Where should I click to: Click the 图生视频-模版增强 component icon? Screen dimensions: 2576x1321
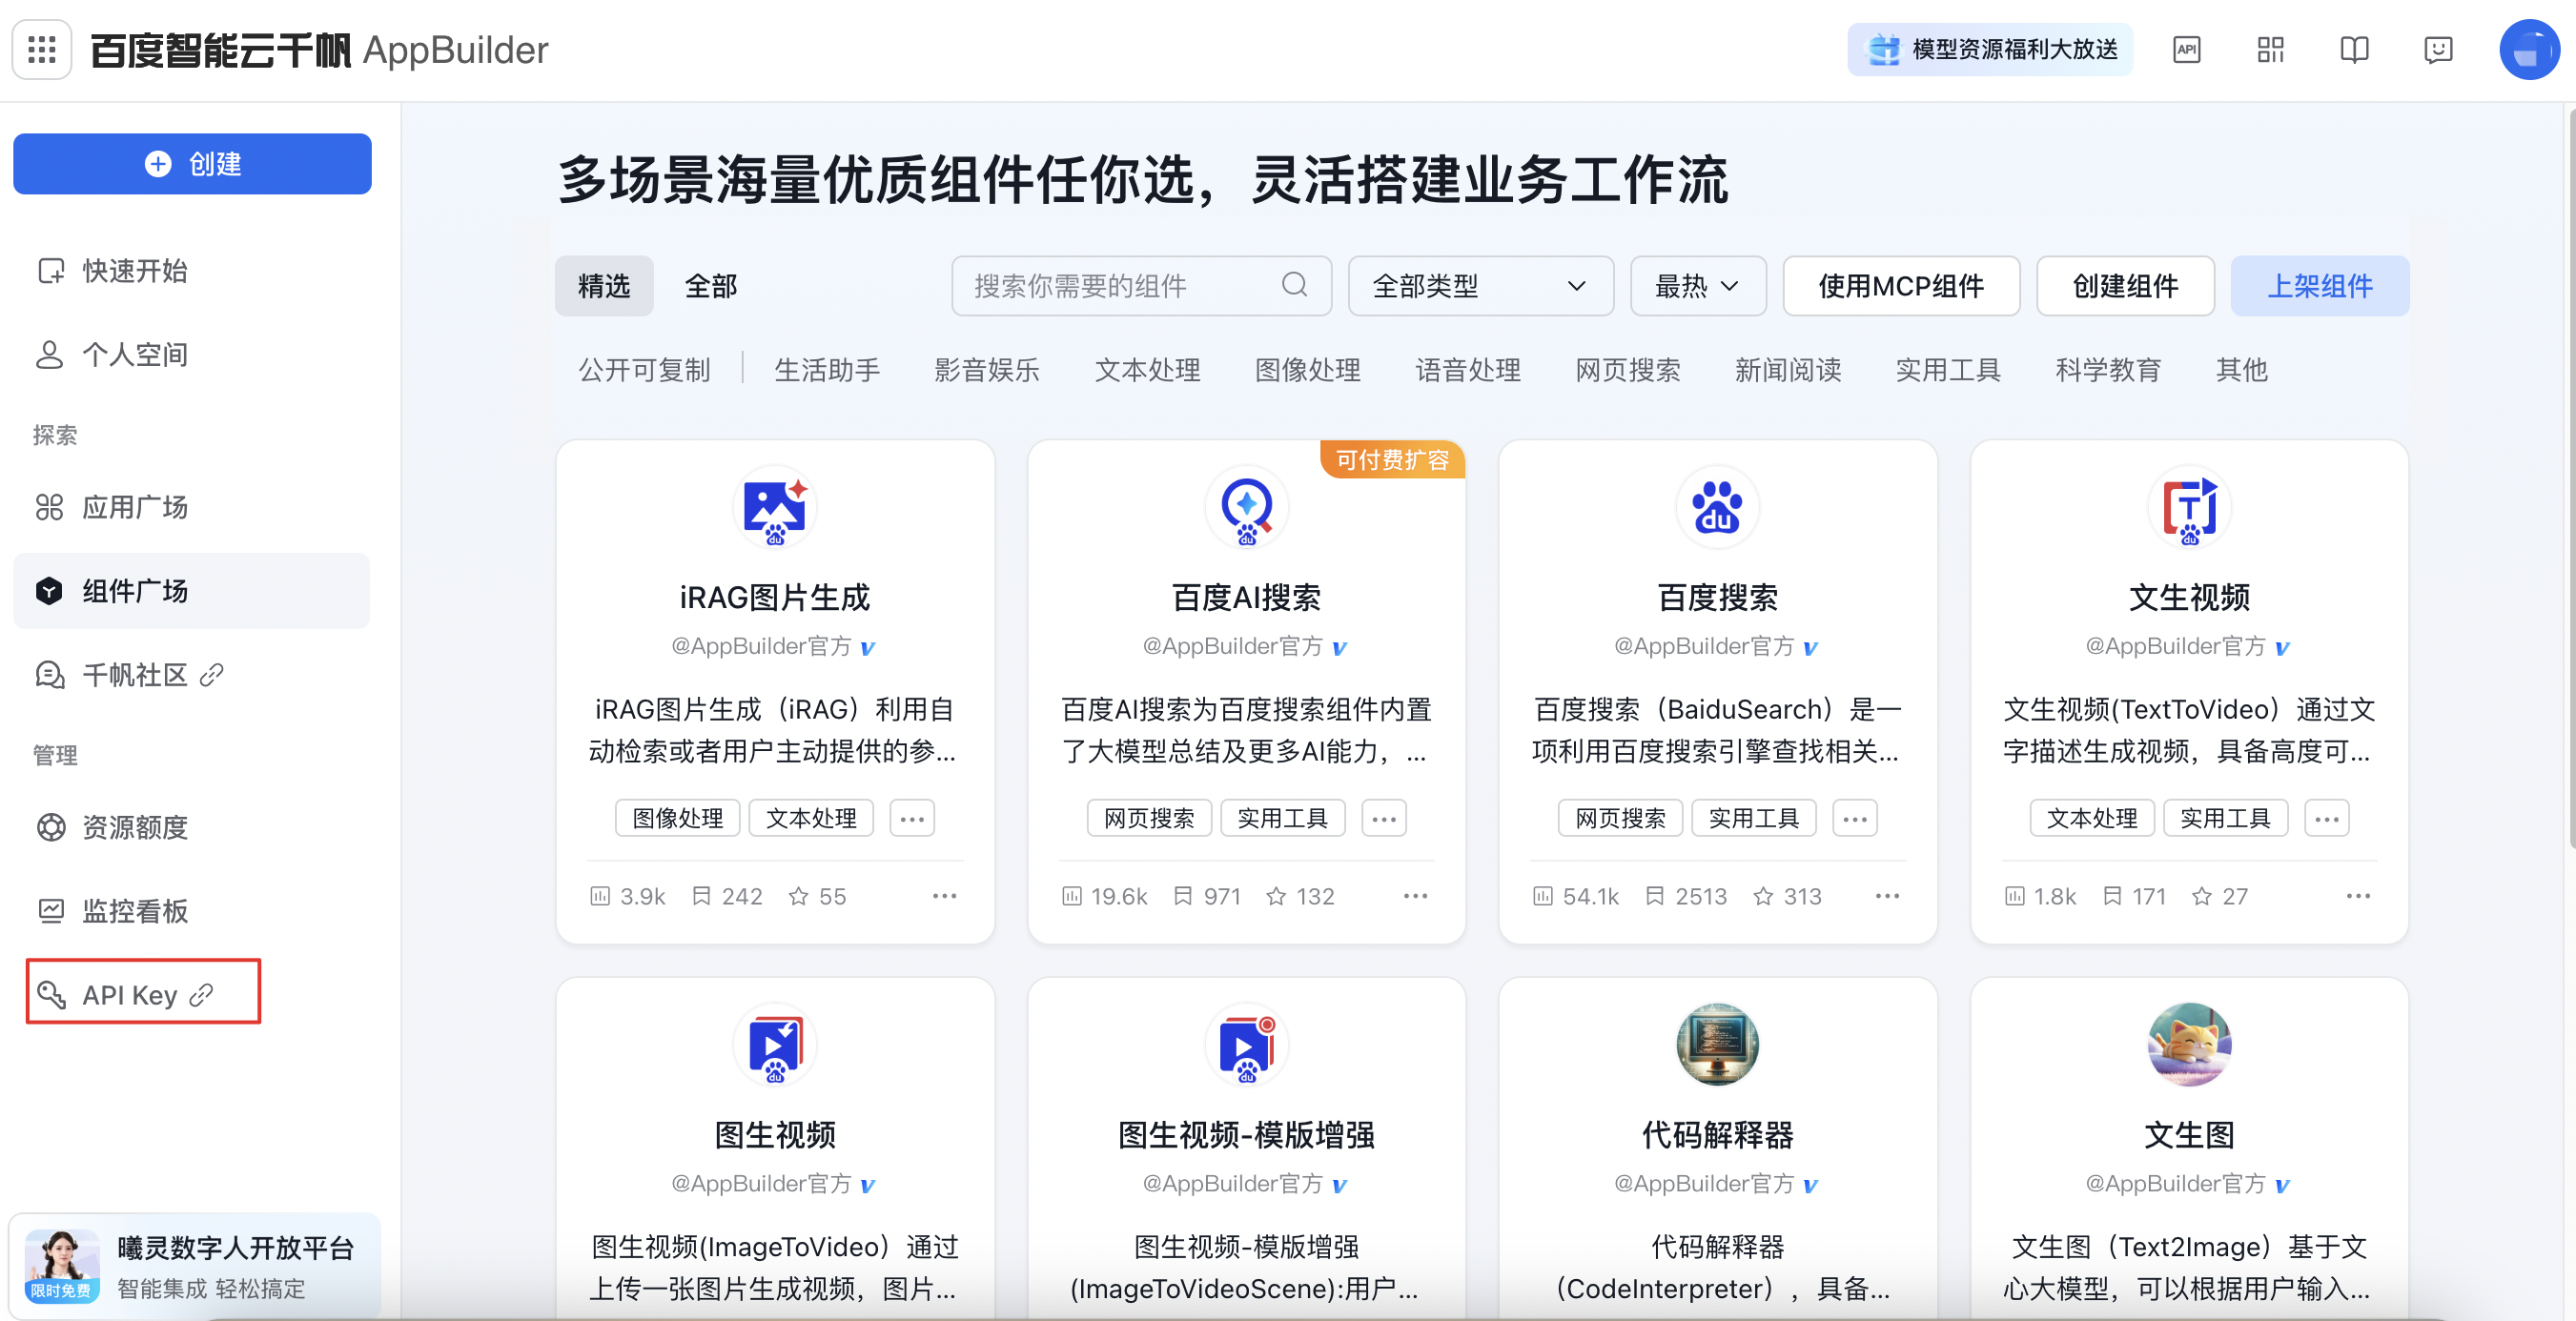[1246, 1044]
